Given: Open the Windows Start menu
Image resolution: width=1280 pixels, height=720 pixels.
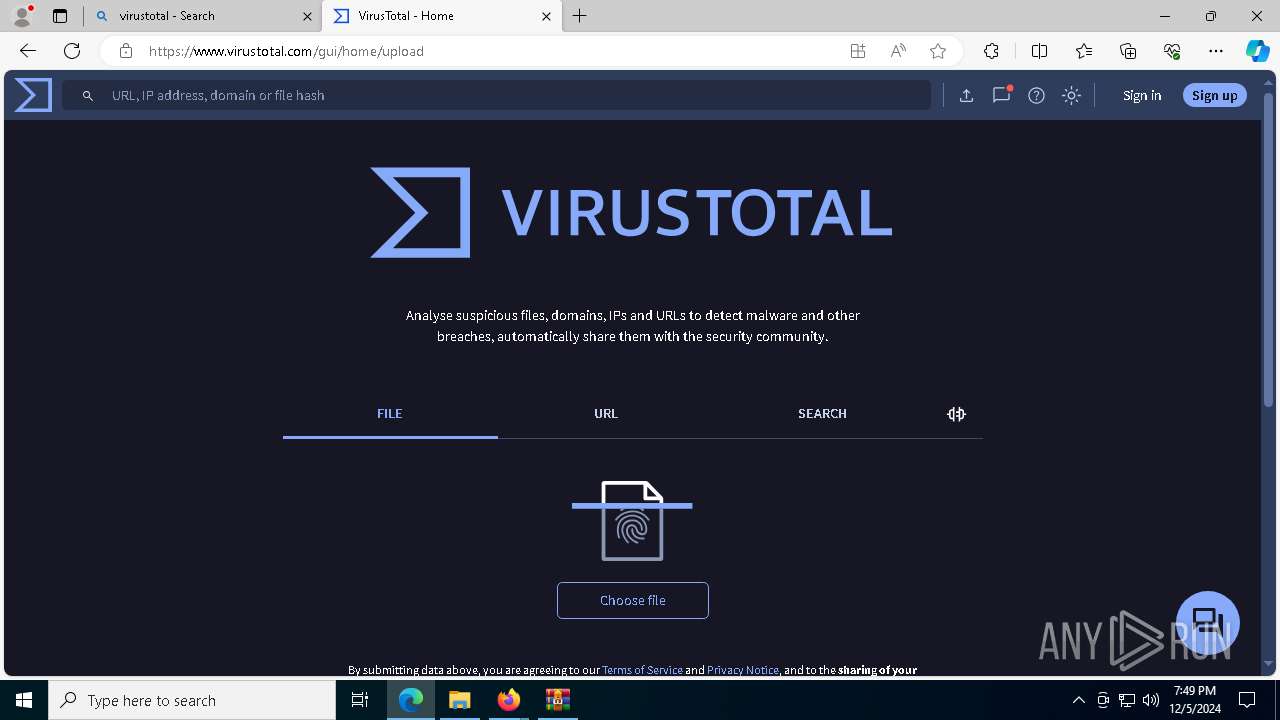Looking at the screenshot, I should [x=24, y=700].
